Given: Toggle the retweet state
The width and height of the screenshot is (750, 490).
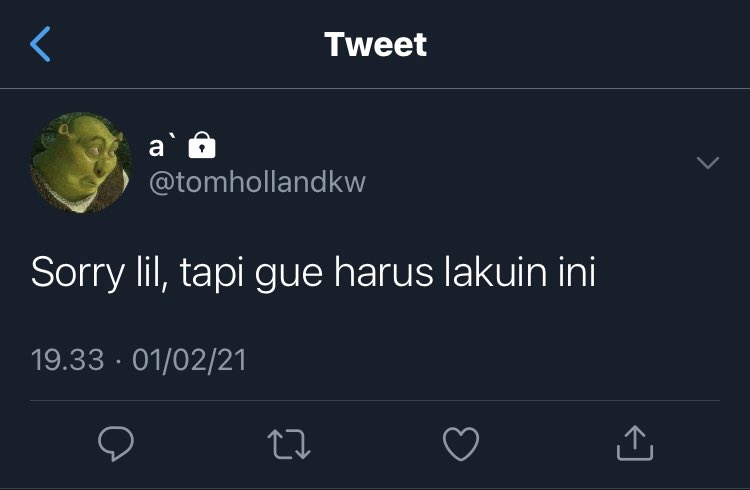Looking at the screenshot, I should [289, 444].
